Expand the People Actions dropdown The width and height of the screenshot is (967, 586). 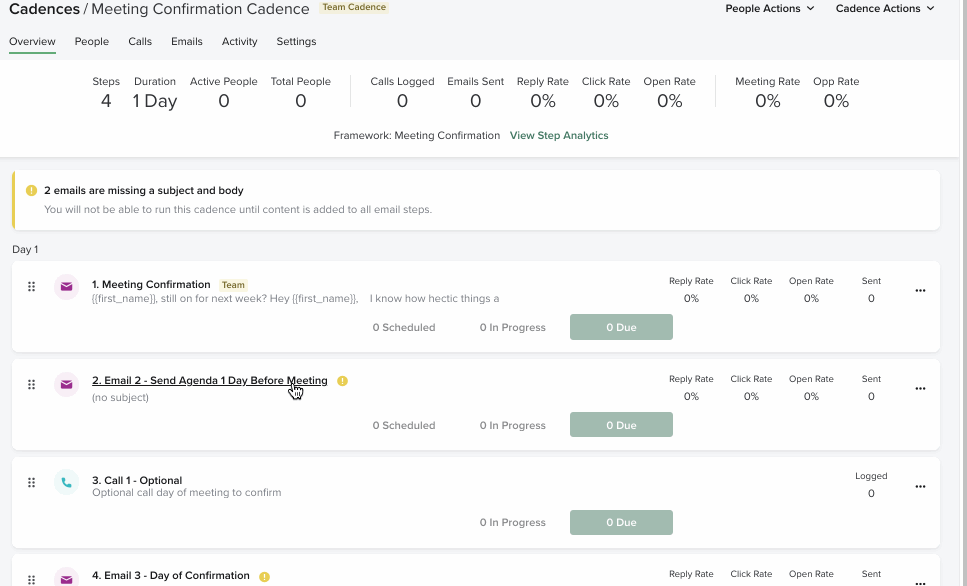coord(769,9)
